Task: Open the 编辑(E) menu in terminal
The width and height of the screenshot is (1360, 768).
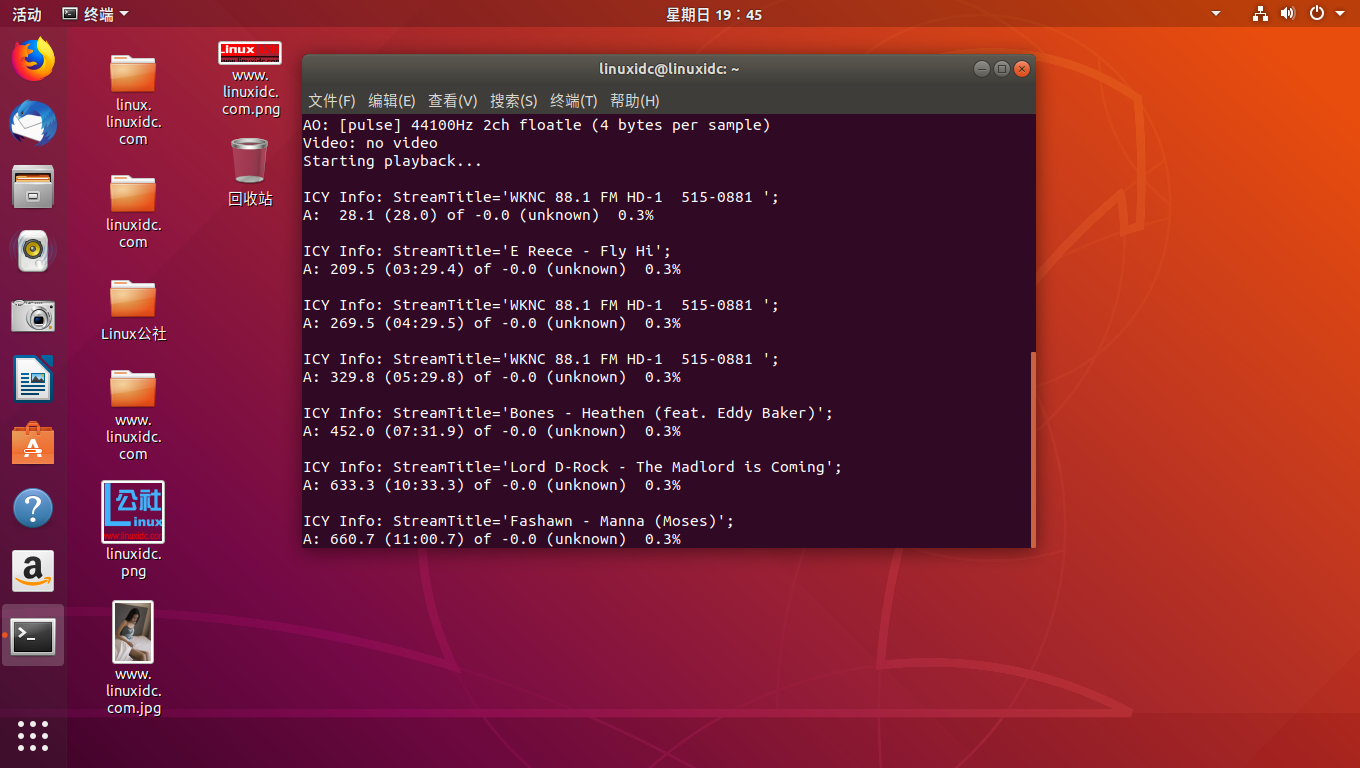Action: click(392, 101)
